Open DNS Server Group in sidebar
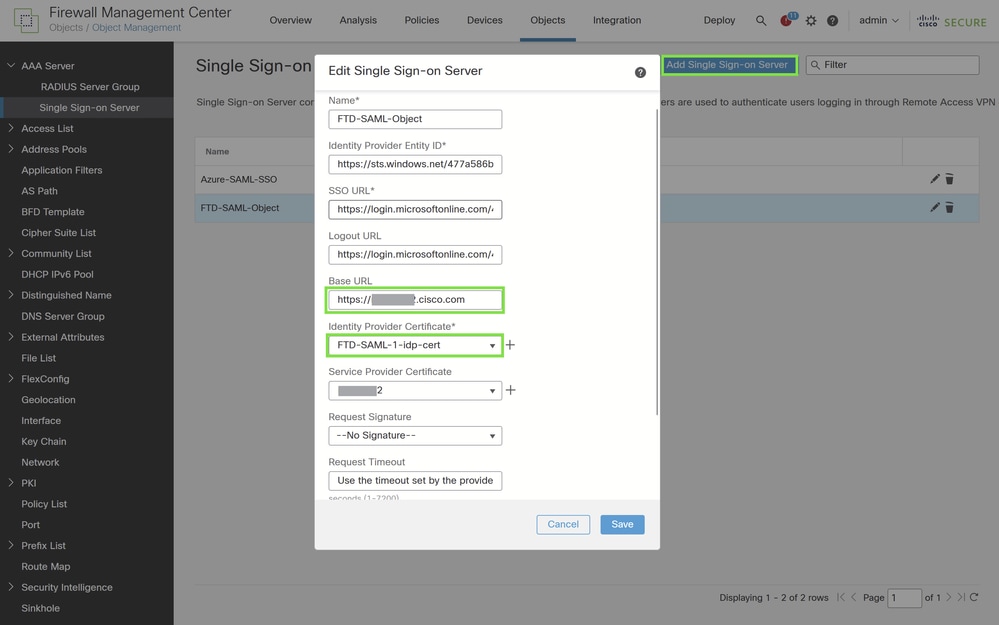The height and width of the screenshot is (625, 999). point(62,316)
